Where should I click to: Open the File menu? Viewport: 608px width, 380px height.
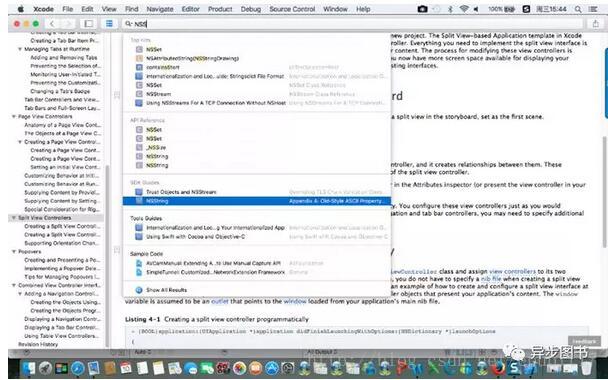tap(67, 9)
